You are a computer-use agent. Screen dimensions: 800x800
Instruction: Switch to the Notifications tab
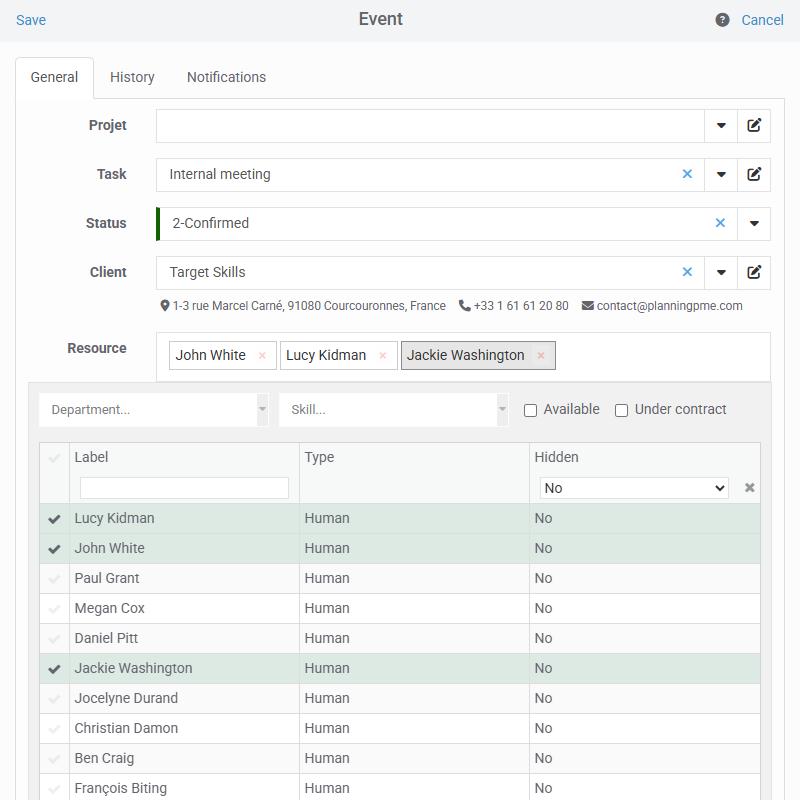[x=226, y=78]
